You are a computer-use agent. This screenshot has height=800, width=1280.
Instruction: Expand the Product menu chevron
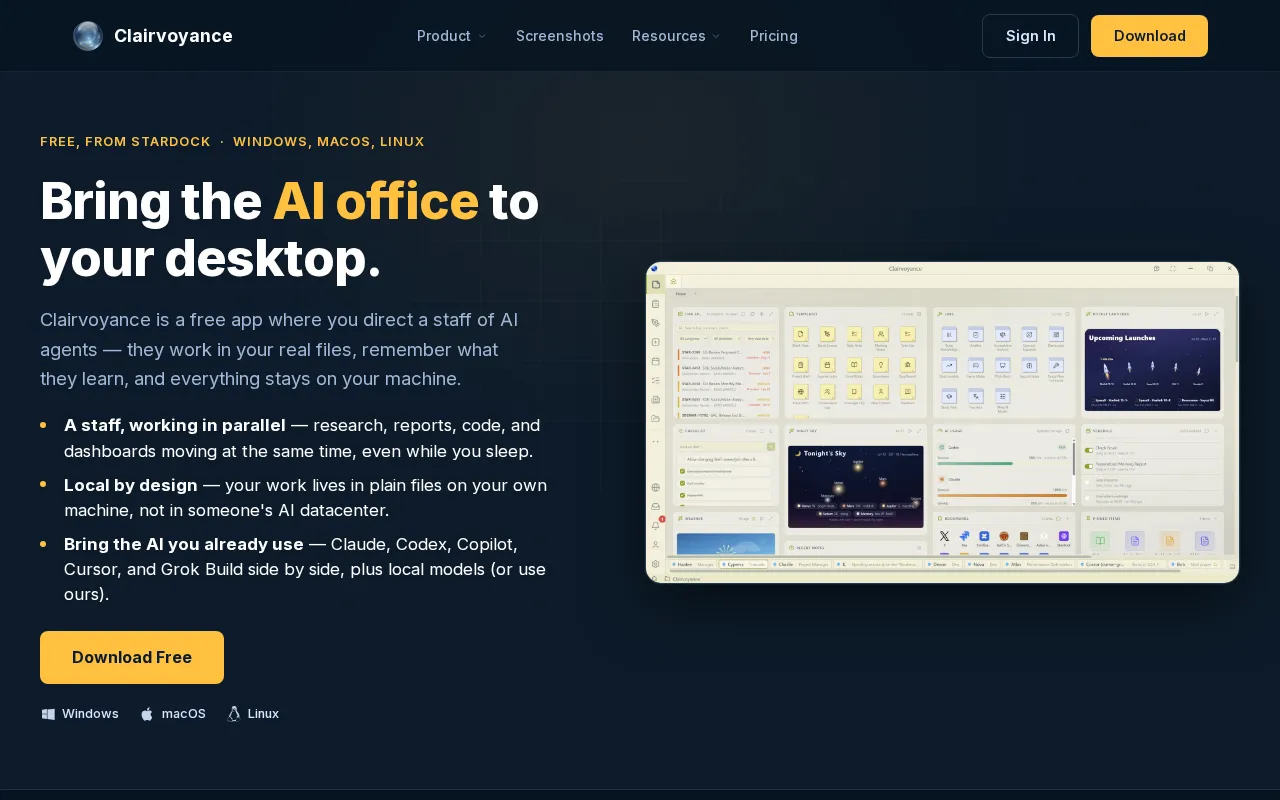pyautogui.click(x=482, y=36)
